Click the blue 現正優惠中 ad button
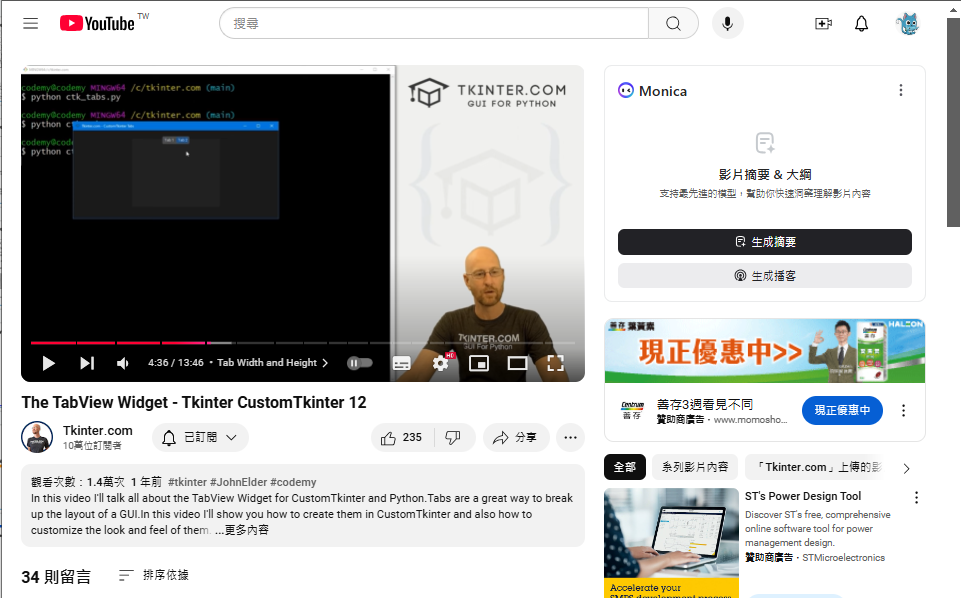961x598 pixels. [842, 410]
